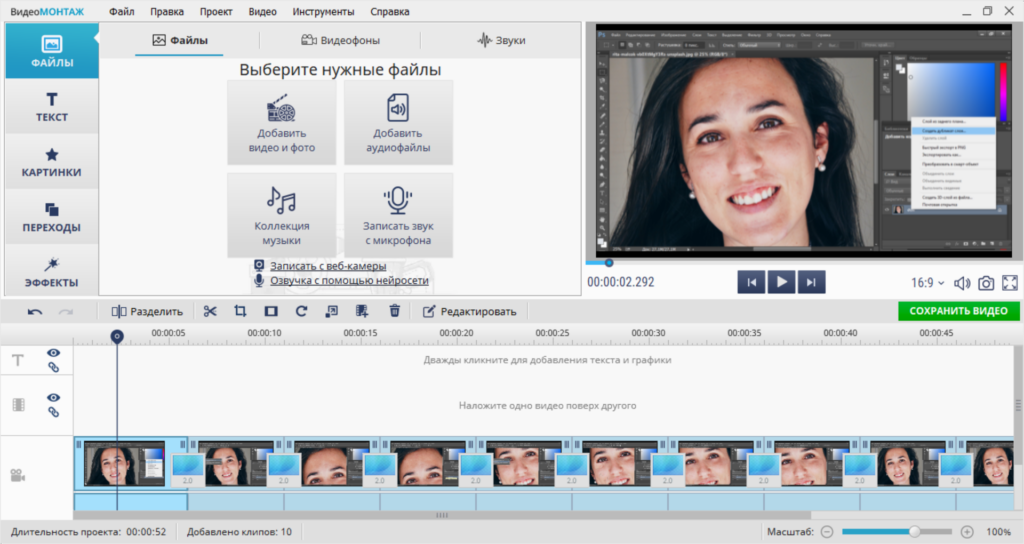Click the overlay track filmstrip icon
This screenshot has height=544, width=1024.
click(x=18, y=405)
